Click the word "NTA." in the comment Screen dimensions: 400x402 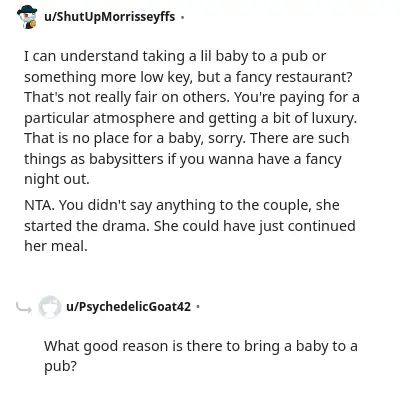[39, 205]
